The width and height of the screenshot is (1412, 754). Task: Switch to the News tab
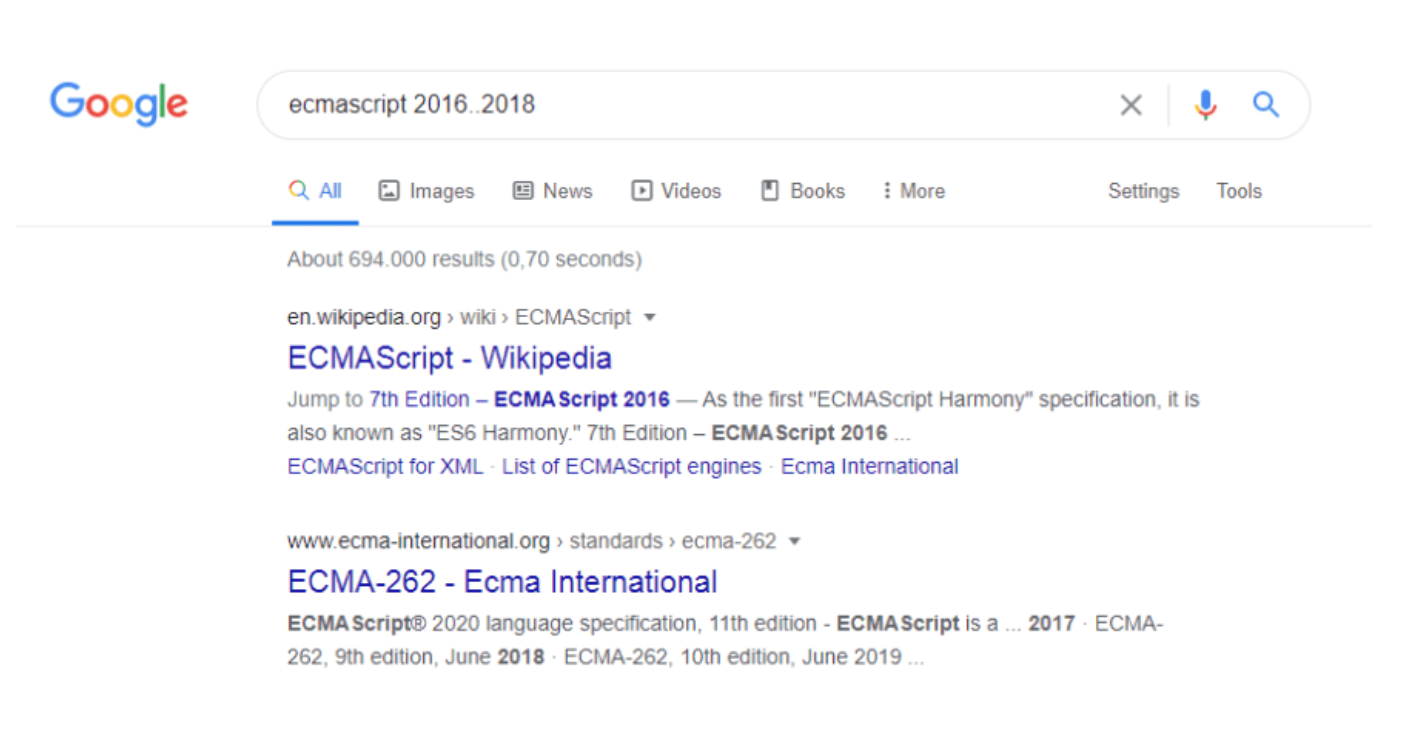[x=553, y=191]
